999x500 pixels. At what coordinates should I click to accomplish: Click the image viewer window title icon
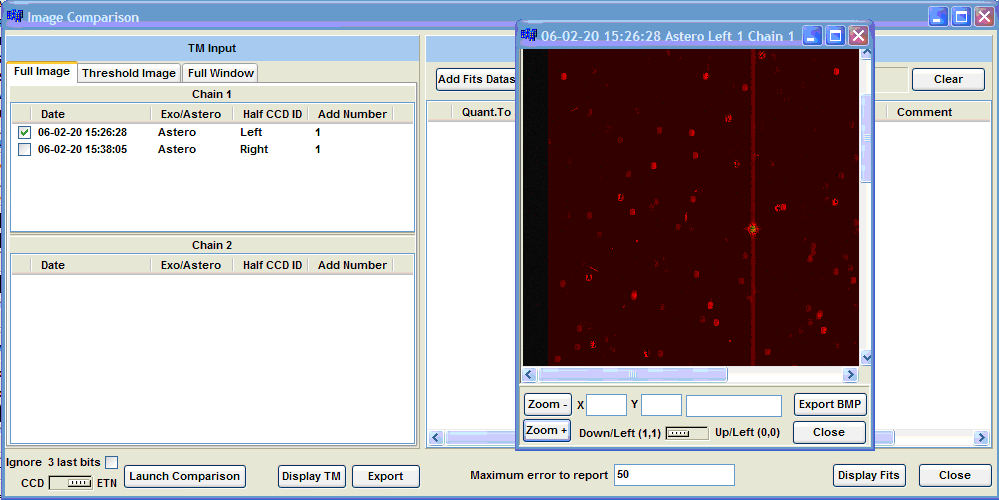pyautogui.click(x=530, y=36)
